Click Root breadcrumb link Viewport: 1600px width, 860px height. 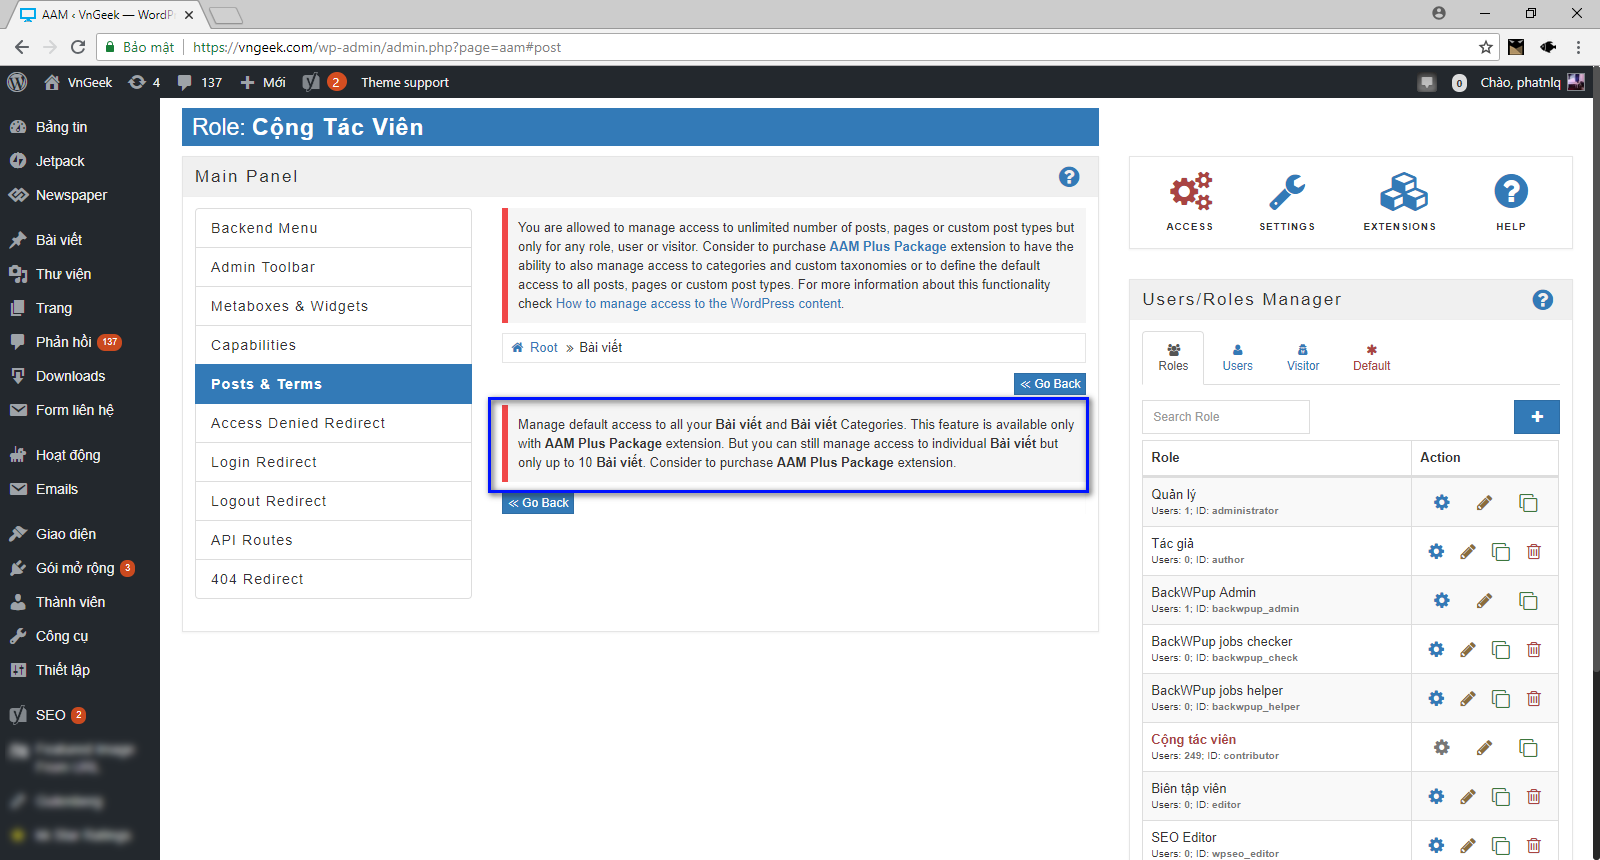(543, 347)
